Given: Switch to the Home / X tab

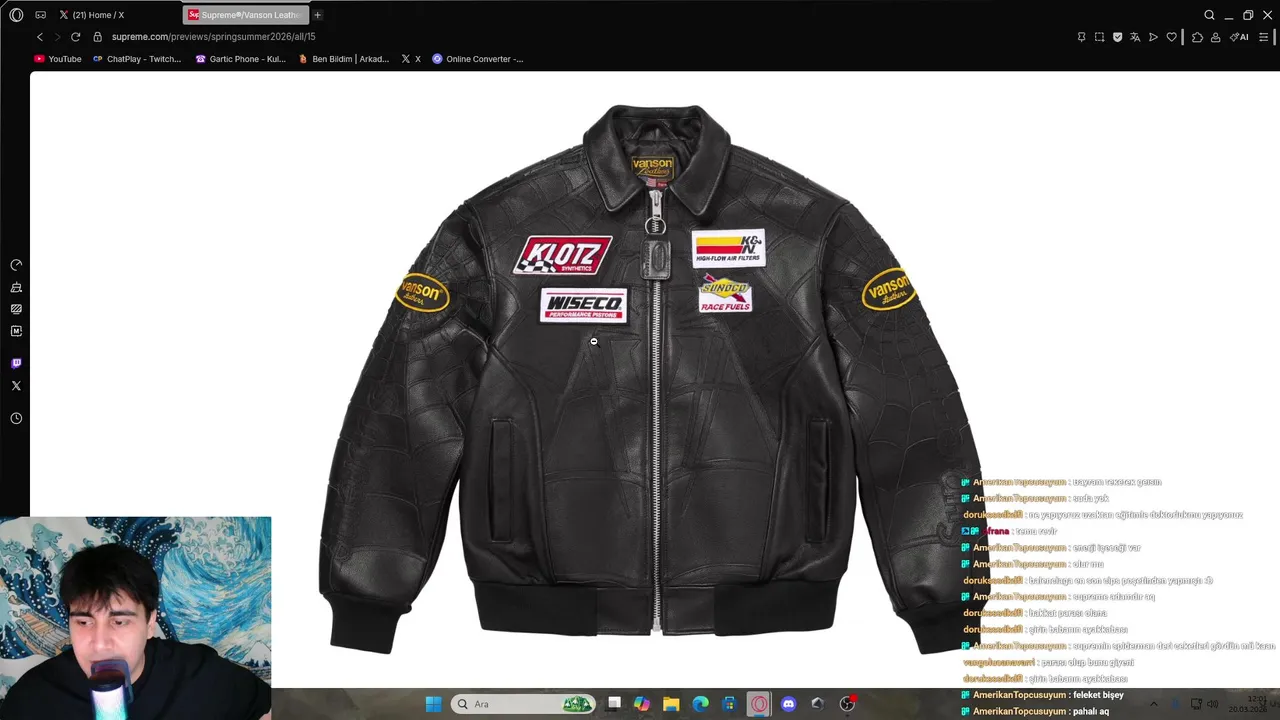Looking at the screenshot, I should [x=91, y=15].
